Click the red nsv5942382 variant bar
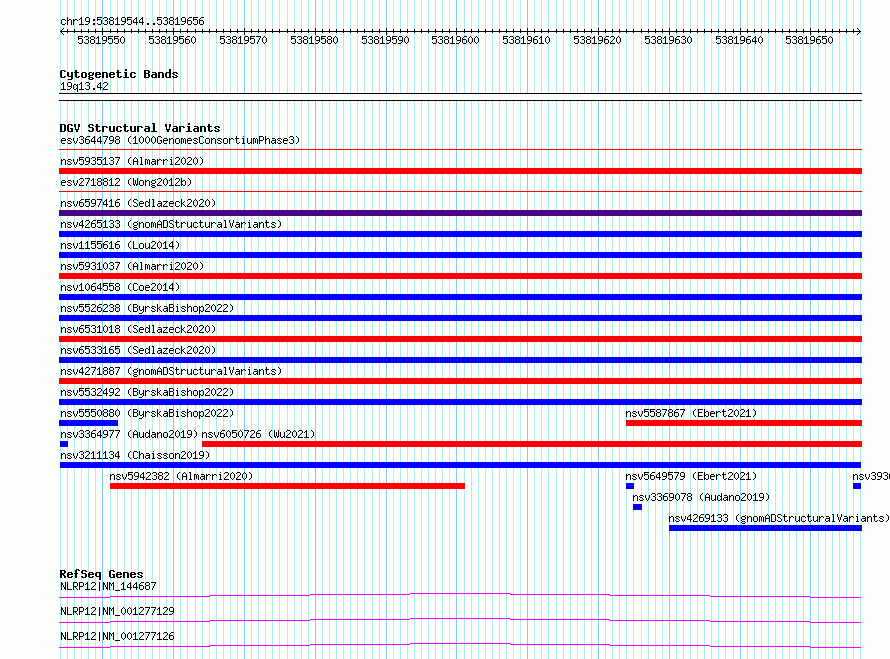Image resolution: width=890 pixels, height=659 pixels. (287, 486)
